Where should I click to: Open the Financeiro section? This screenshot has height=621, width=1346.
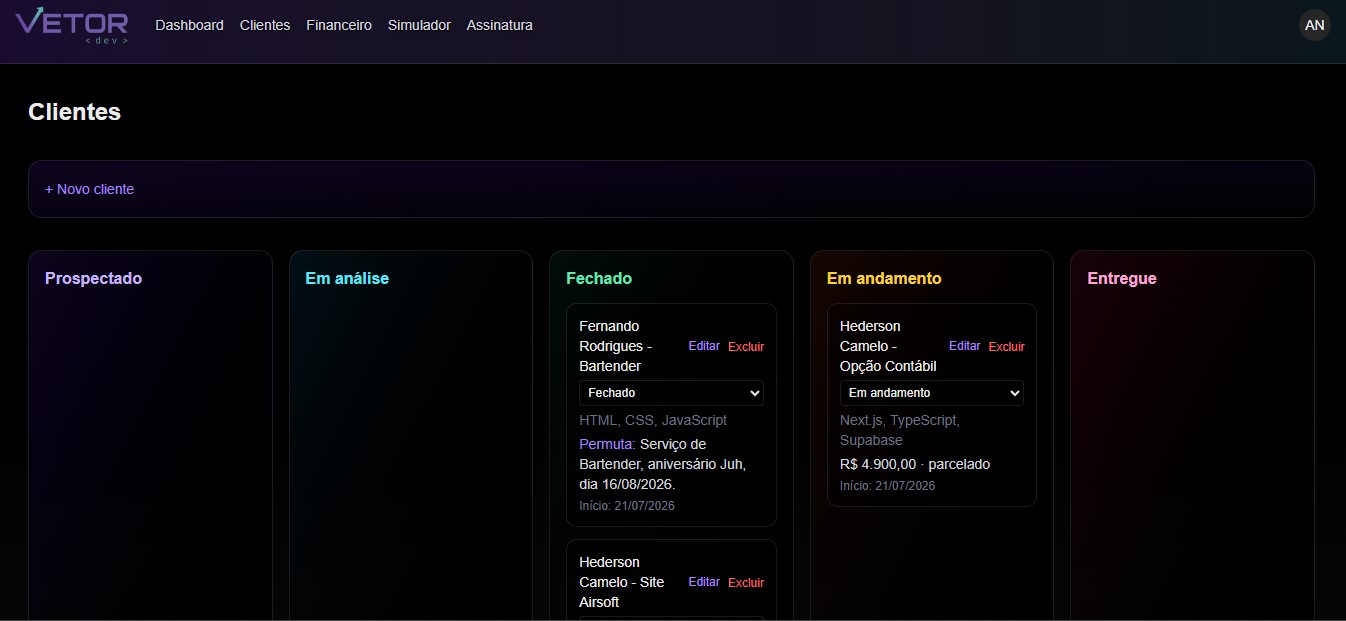339,25
